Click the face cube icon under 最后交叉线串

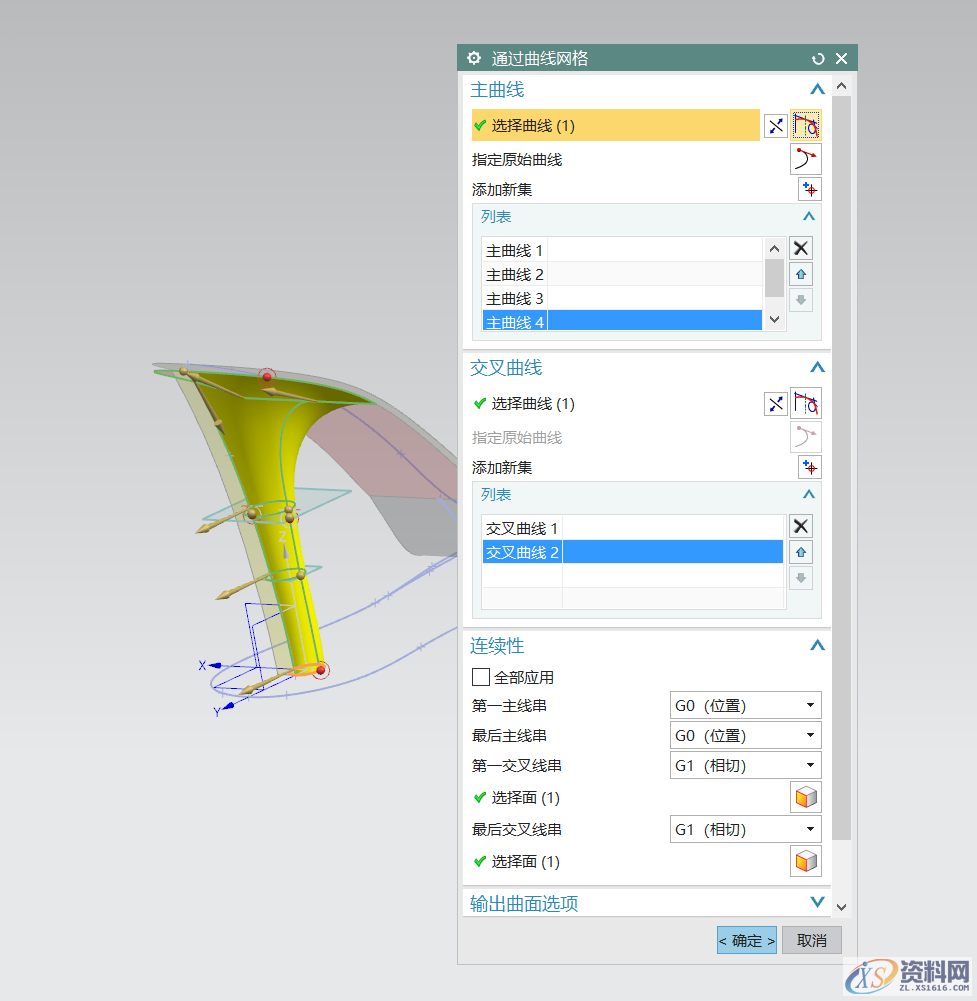805,860
